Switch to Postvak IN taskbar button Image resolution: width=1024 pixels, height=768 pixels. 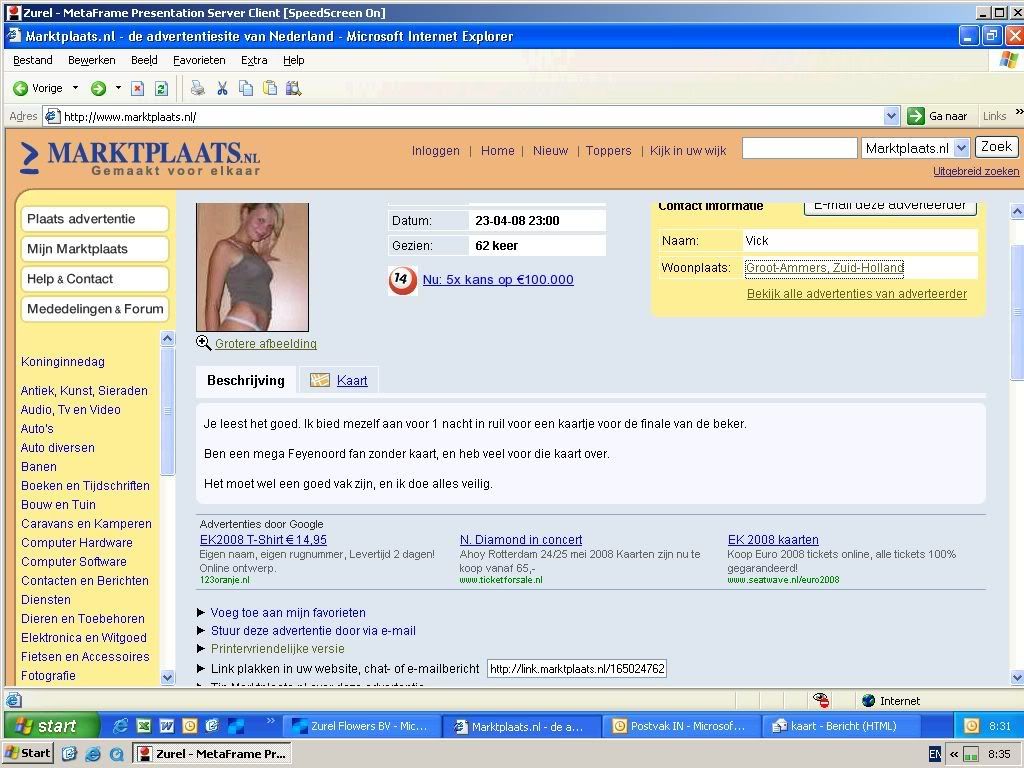682,726
